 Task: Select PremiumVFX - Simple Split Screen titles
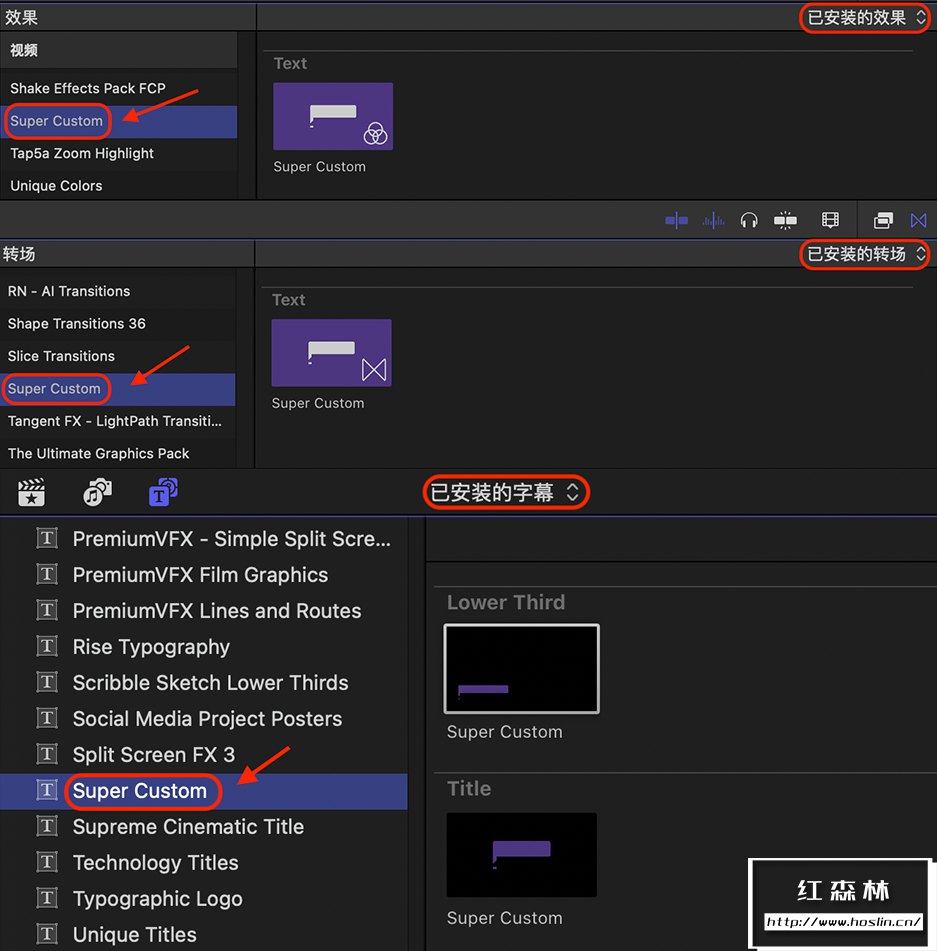(204, 539)
